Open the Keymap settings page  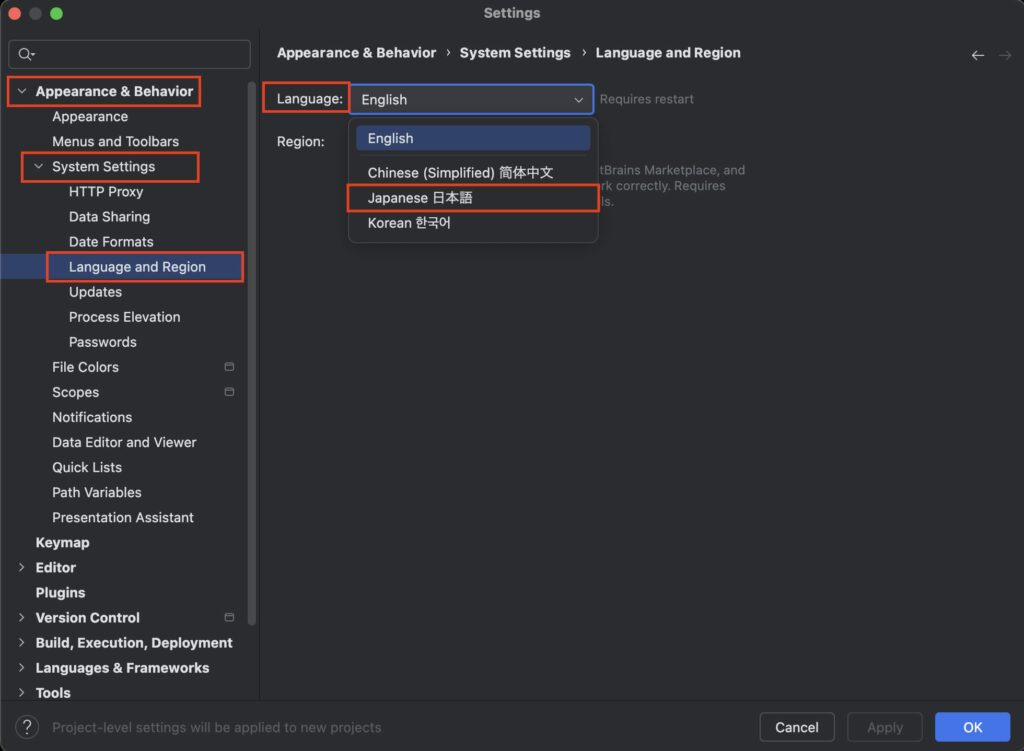pos(62,543)
